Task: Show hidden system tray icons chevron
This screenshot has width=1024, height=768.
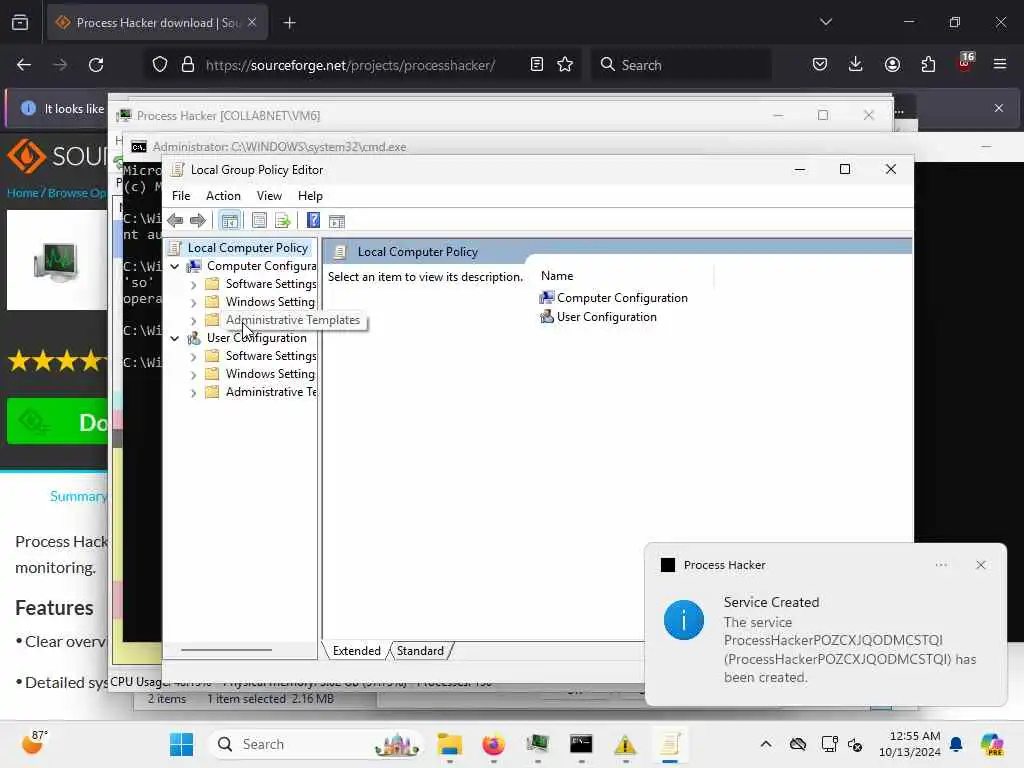Action: 766,744
